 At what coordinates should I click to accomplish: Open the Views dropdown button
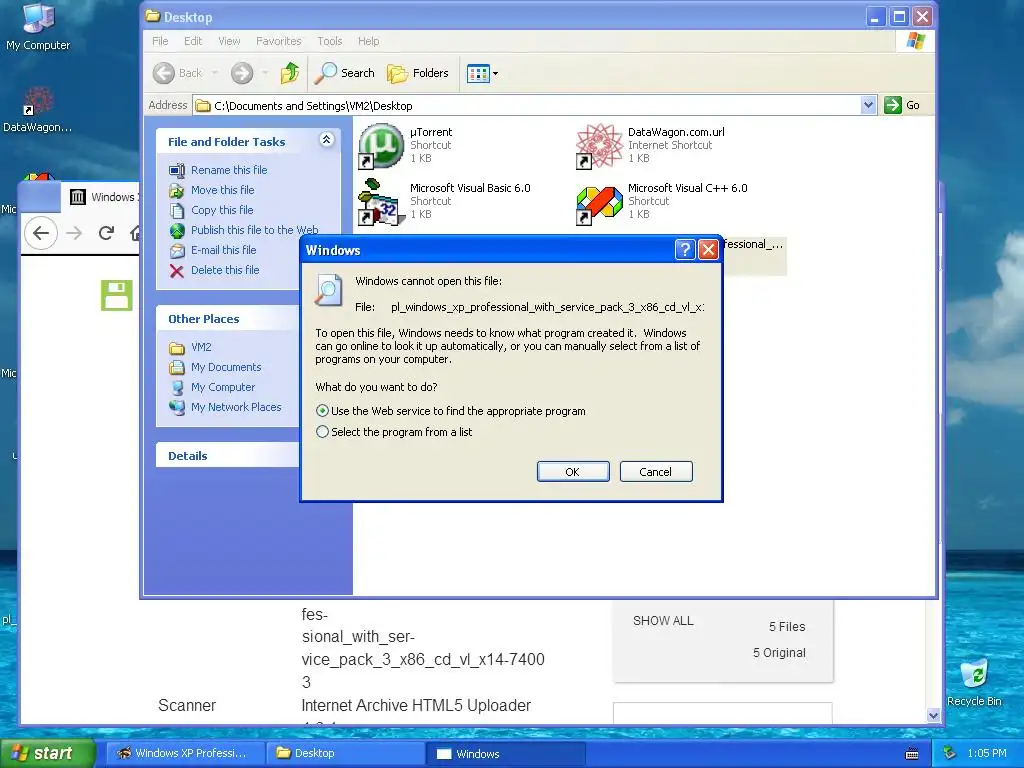coord(483,73)
